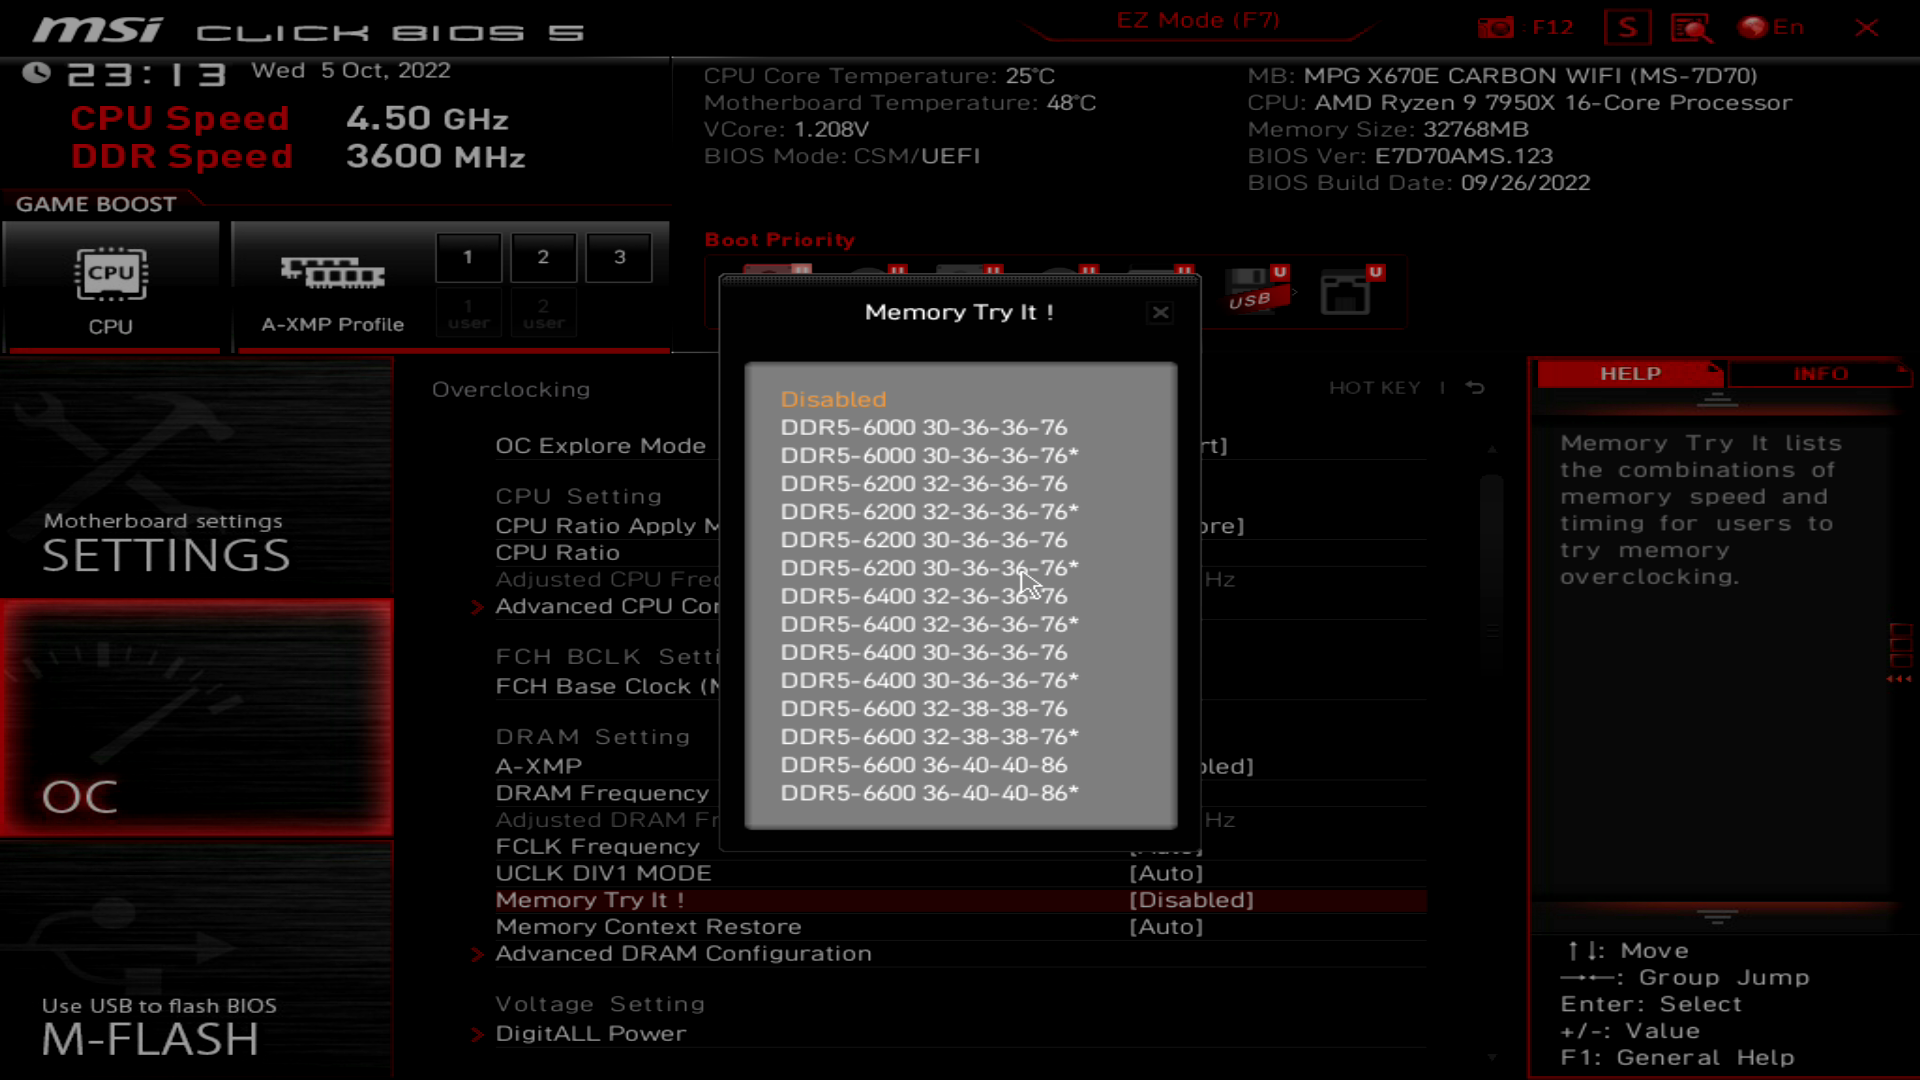This screenshot has width=1920, height=1080.
Task: Click the Favorites S icon in the top bar
Action: click(1627, 27)
